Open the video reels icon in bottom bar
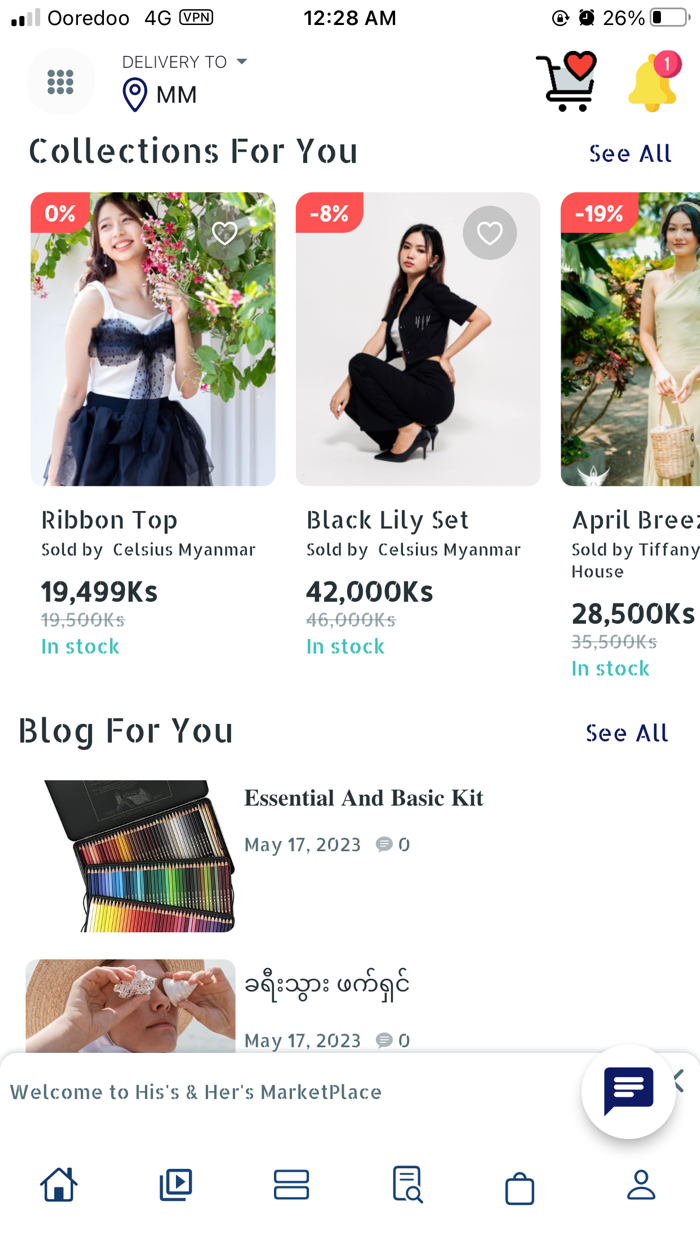Image resolution: width=700 pixels, height=1244 pixels. [175, 1185]
